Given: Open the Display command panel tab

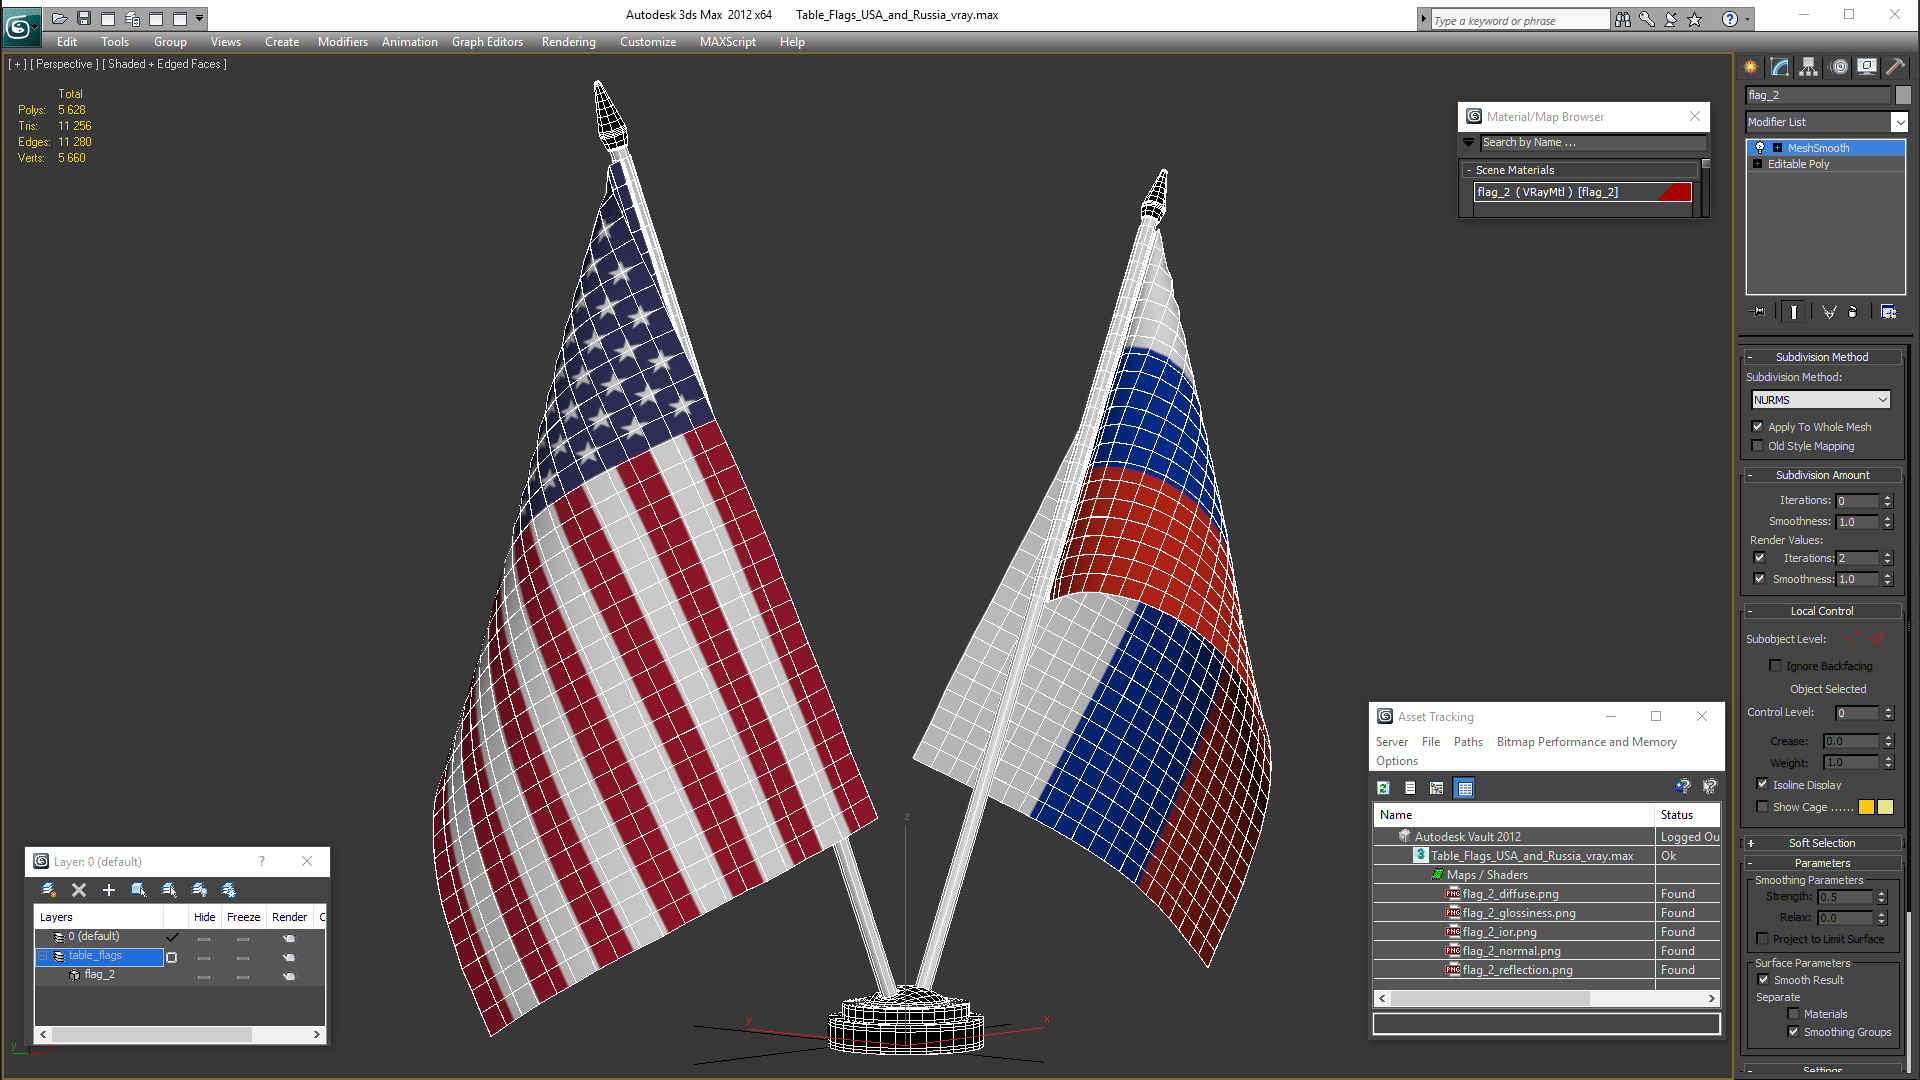Looking at the screenshot, I should point(1867,67).
